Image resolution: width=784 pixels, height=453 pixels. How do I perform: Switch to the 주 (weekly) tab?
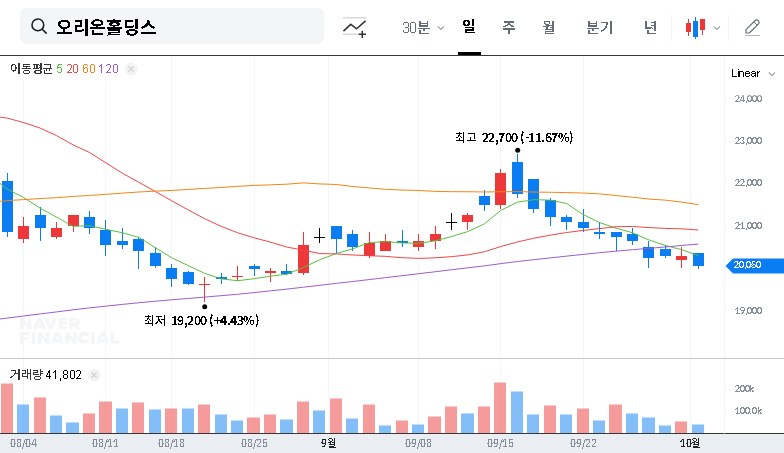click(x=508, y=27)
